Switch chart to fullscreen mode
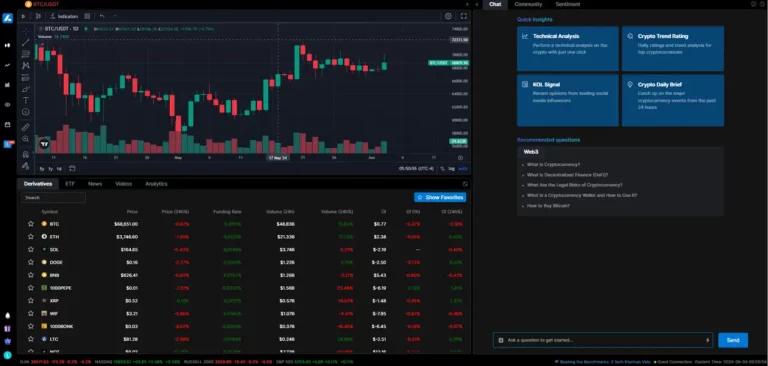This screenshot has height=366, width=768. tap(463, 16)
